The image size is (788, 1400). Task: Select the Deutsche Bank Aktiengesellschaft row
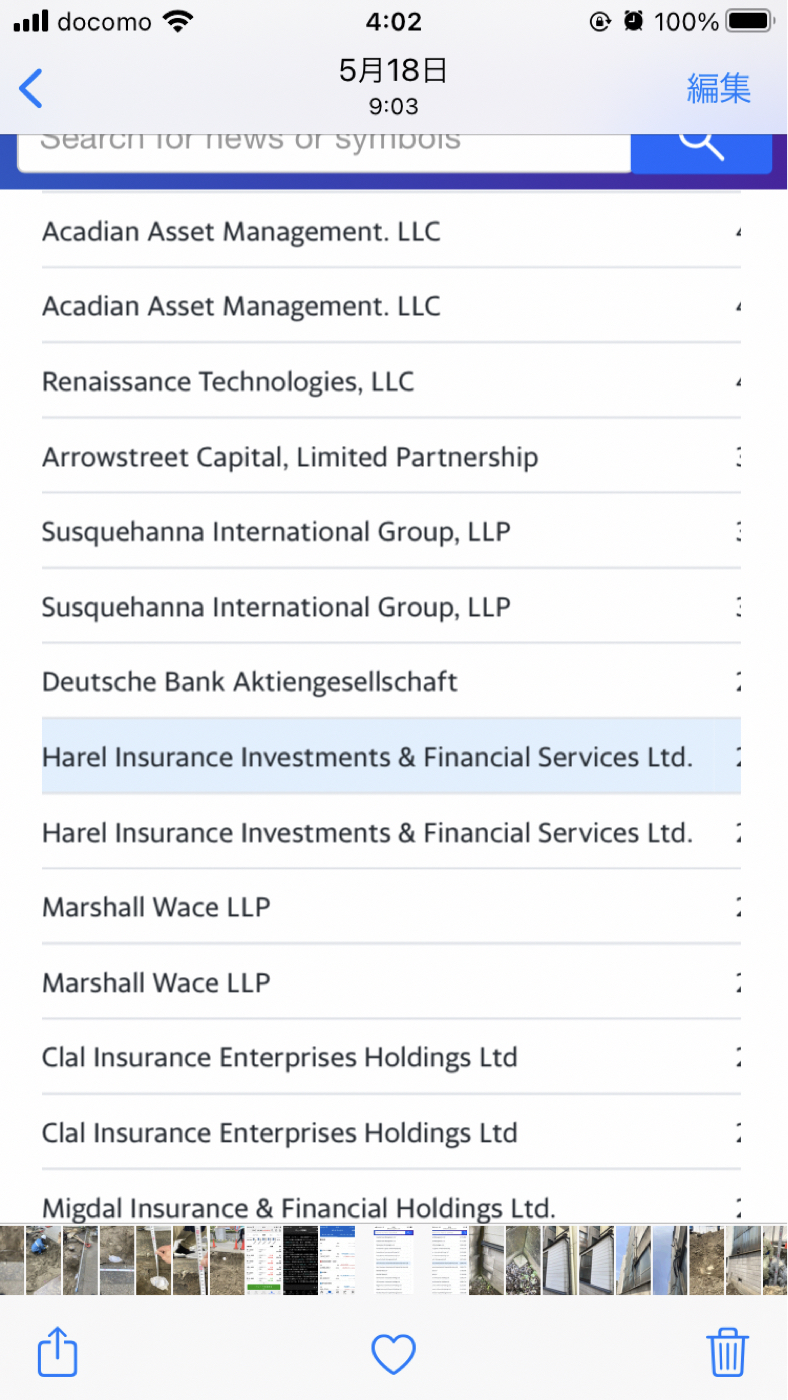coord(250,682)
